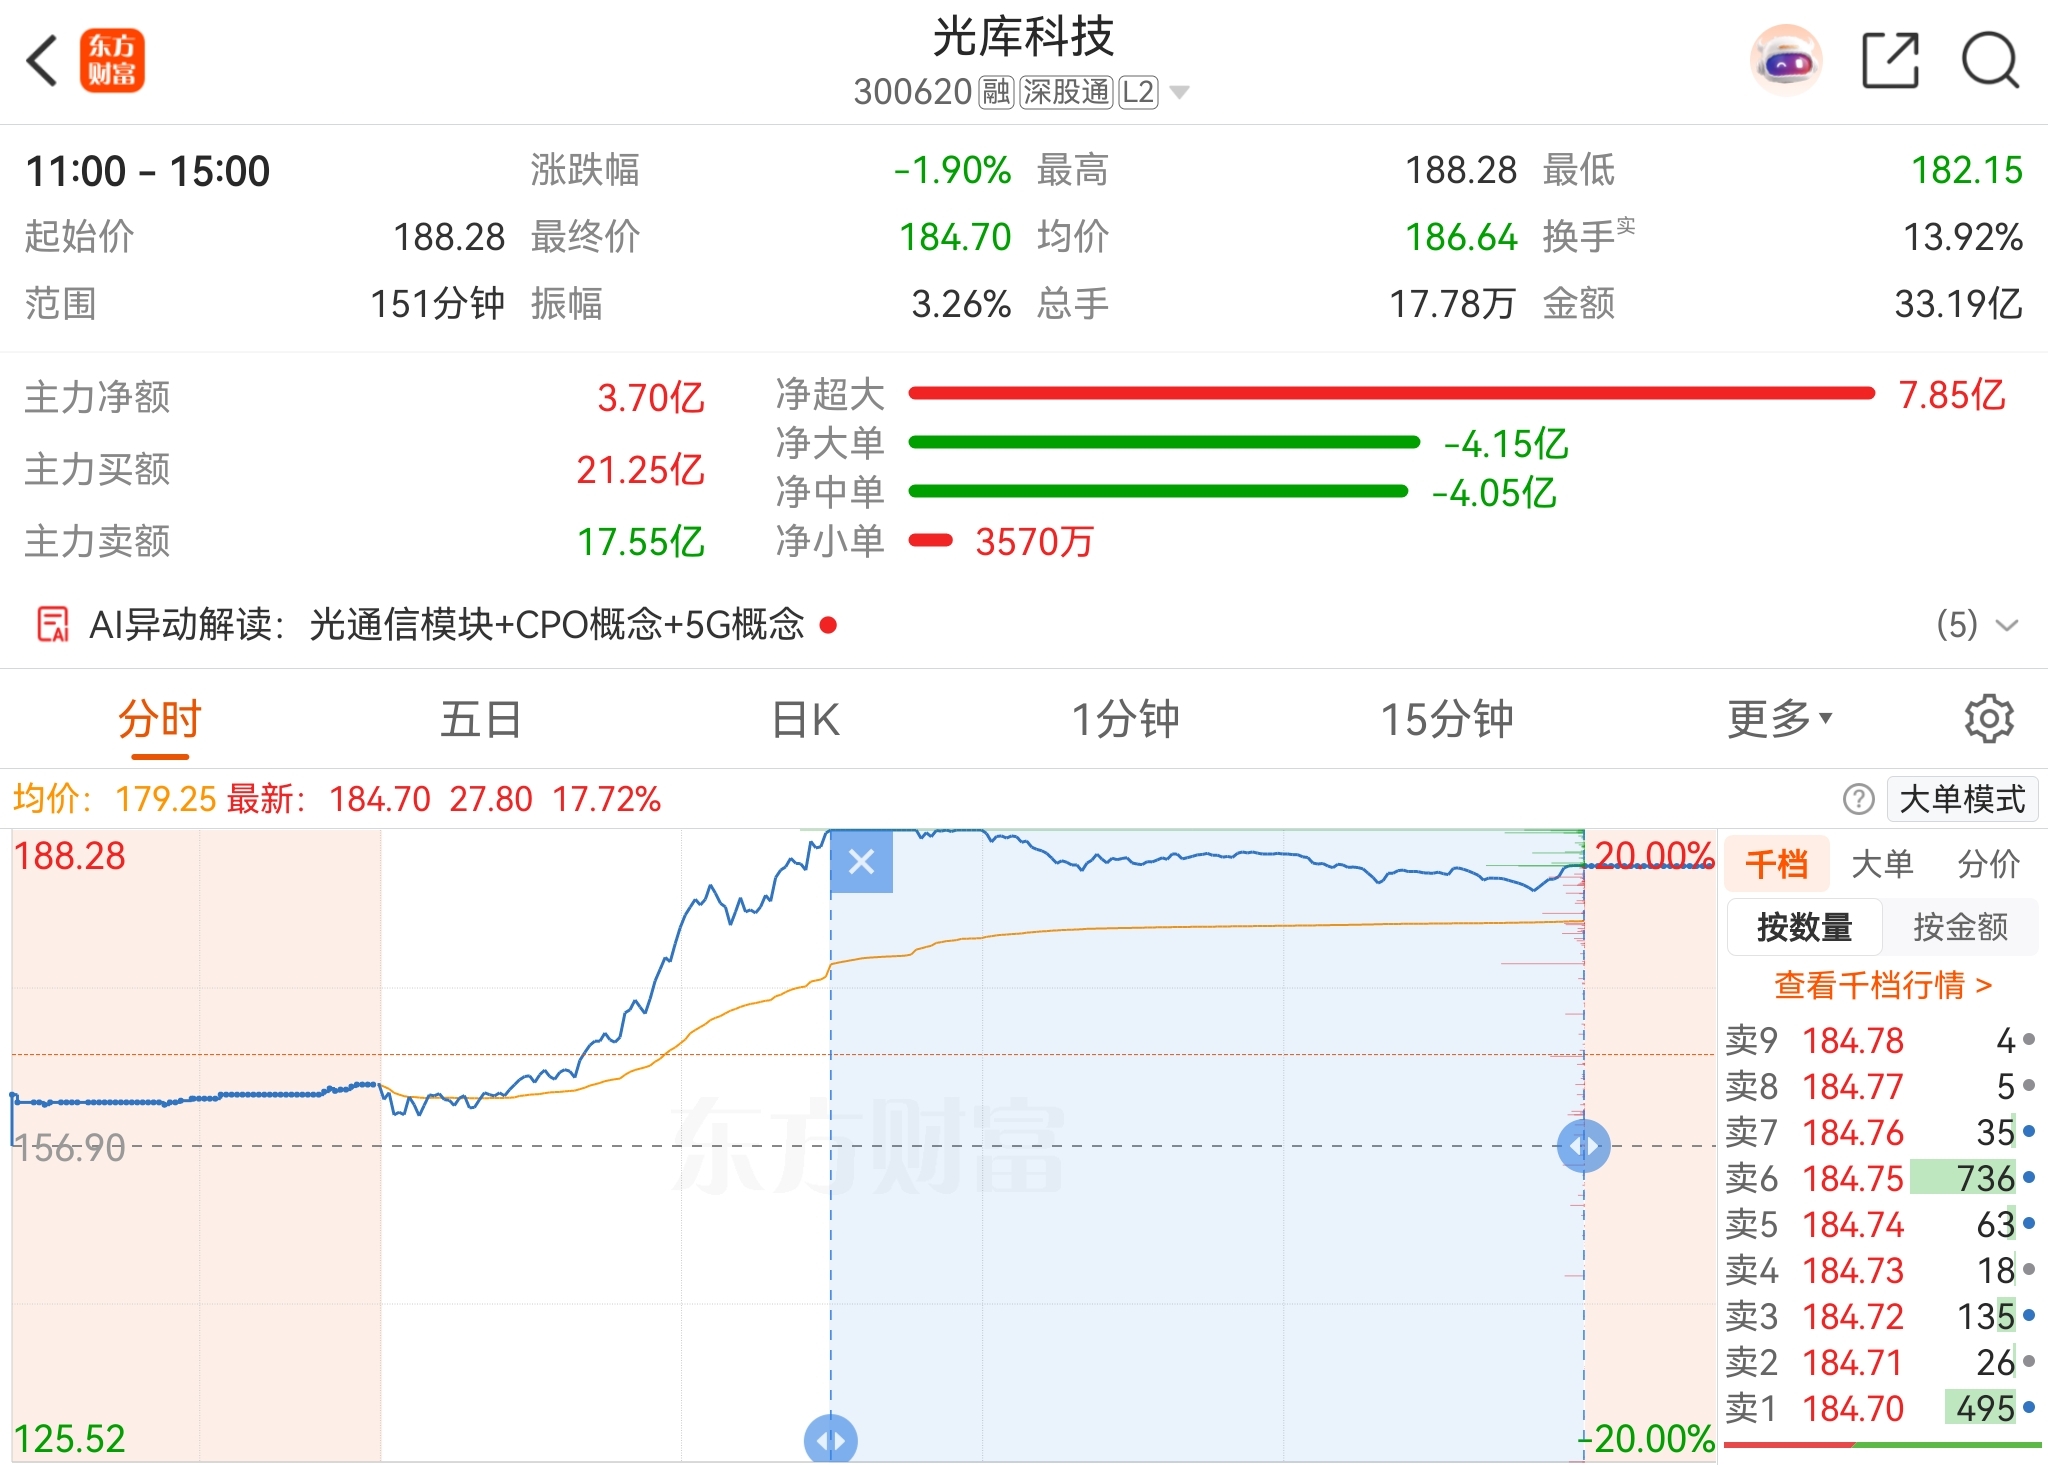
Task: Close the range selection with X
Action: 861,861
